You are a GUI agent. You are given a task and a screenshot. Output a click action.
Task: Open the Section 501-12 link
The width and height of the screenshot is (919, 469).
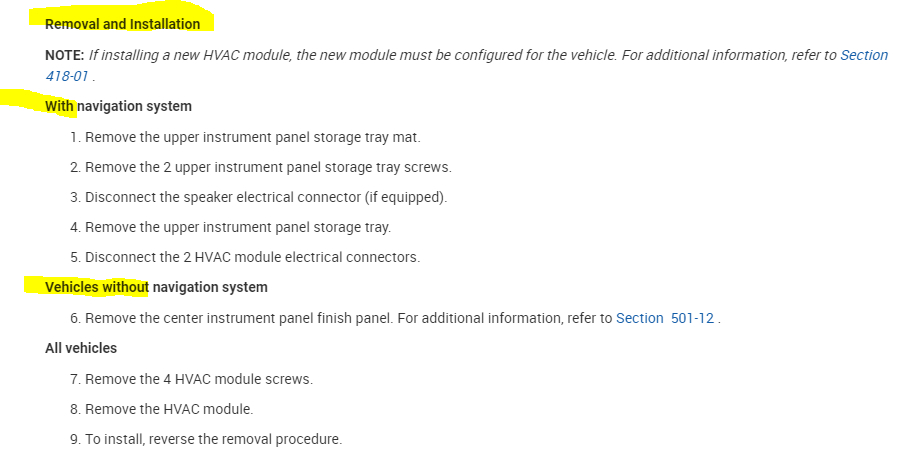[665, 318]
